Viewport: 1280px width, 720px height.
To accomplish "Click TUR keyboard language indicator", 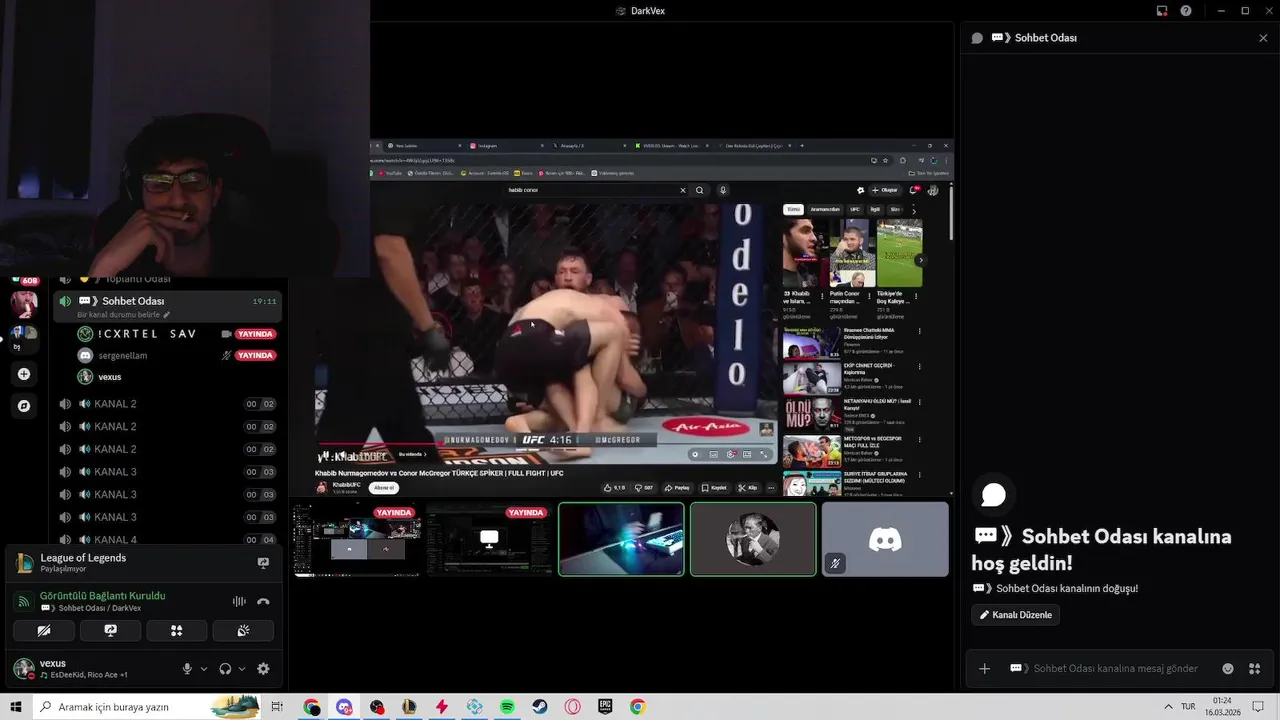I will (1188, 707).
